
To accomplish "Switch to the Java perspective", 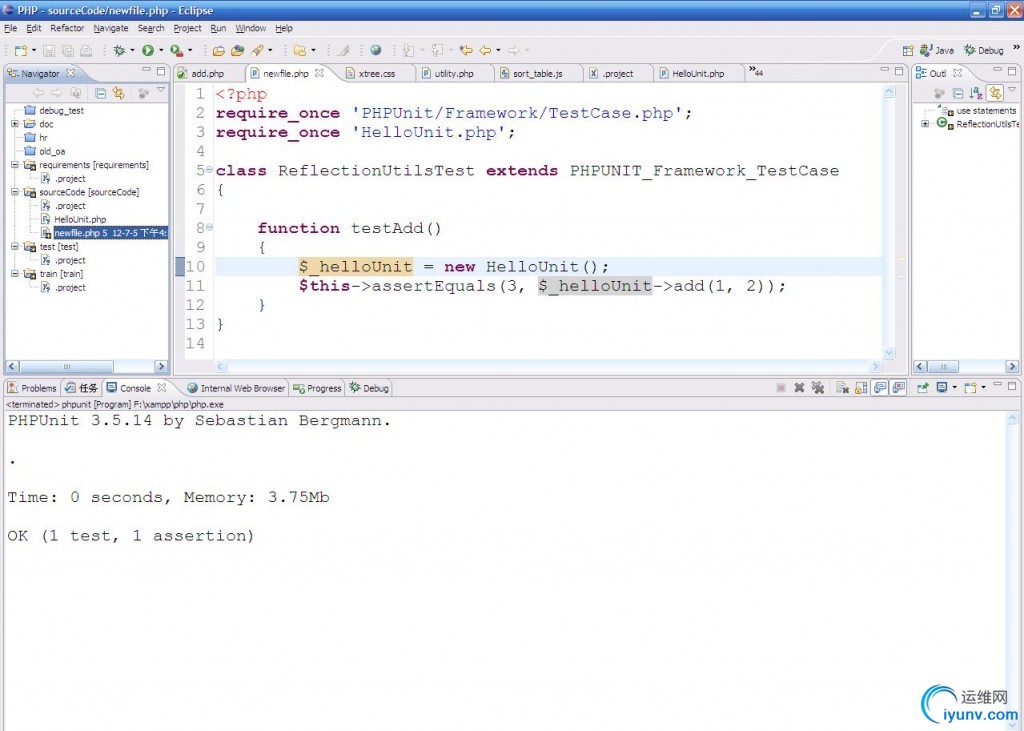I will (x=936, y=50).
